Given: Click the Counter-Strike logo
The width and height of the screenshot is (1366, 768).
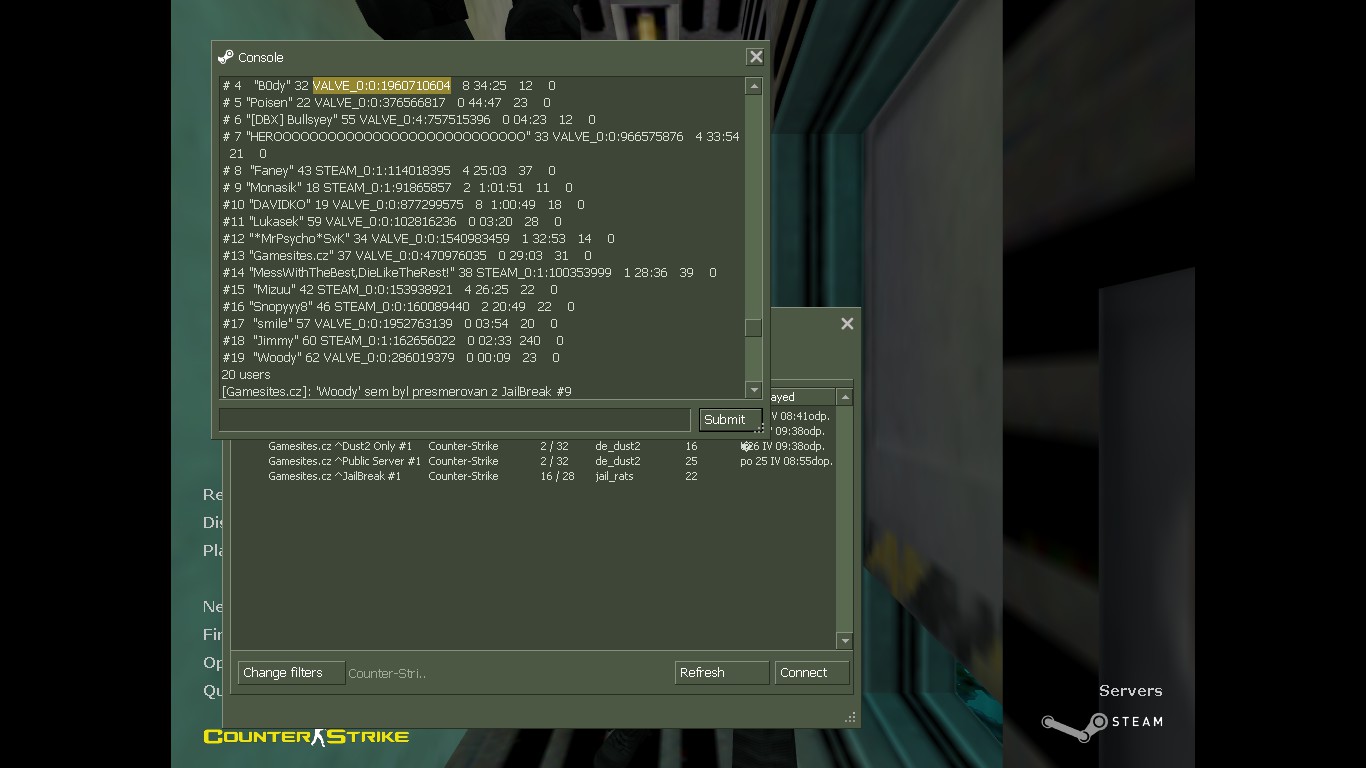Looking at the screenshot, I should pos(306,737).
